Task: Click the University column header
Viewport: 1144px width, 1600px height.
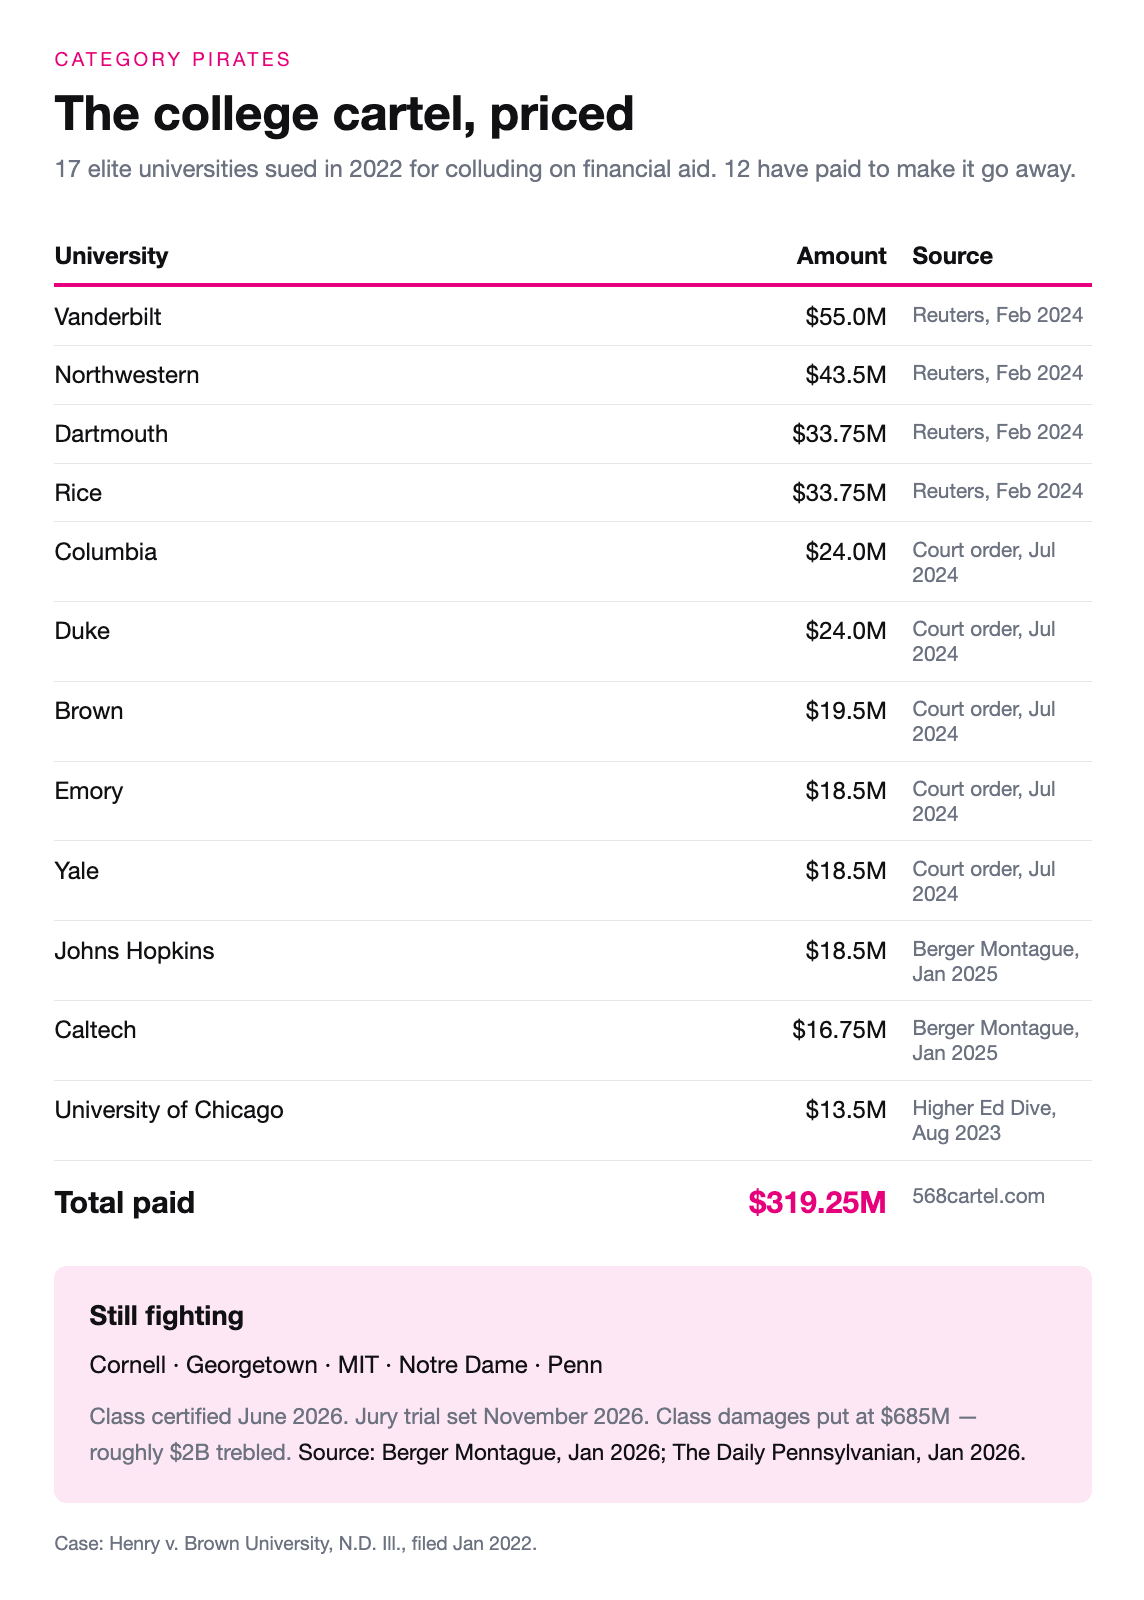Action: click(111, 256)
